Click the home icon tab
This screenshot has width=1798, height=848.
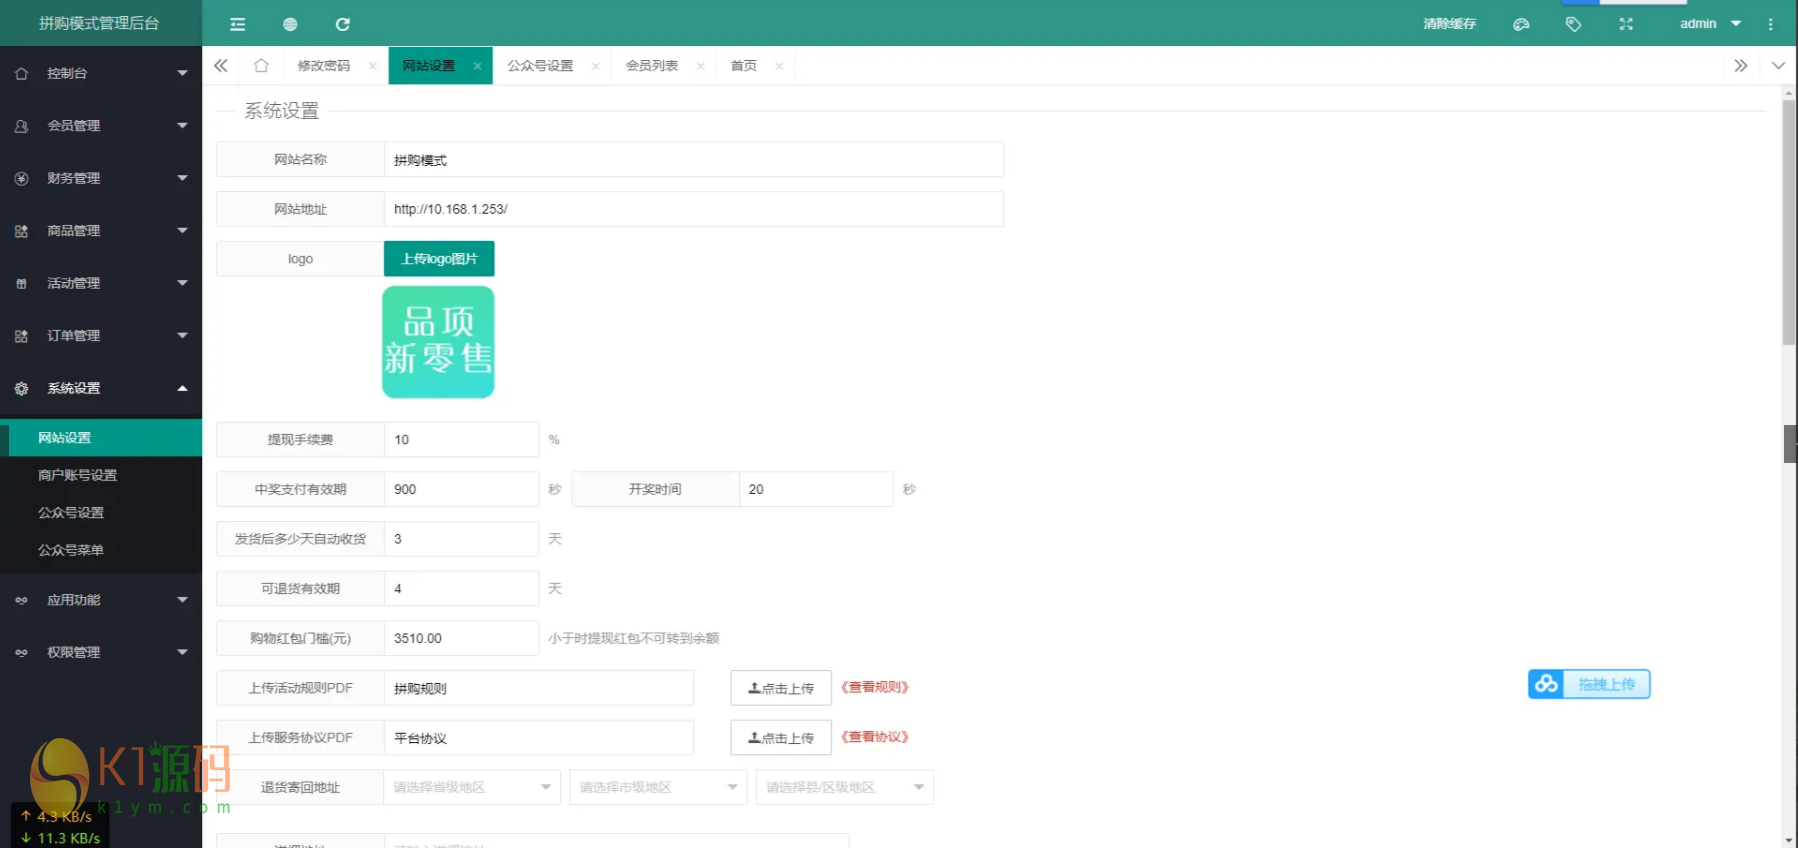pos(261,66)
